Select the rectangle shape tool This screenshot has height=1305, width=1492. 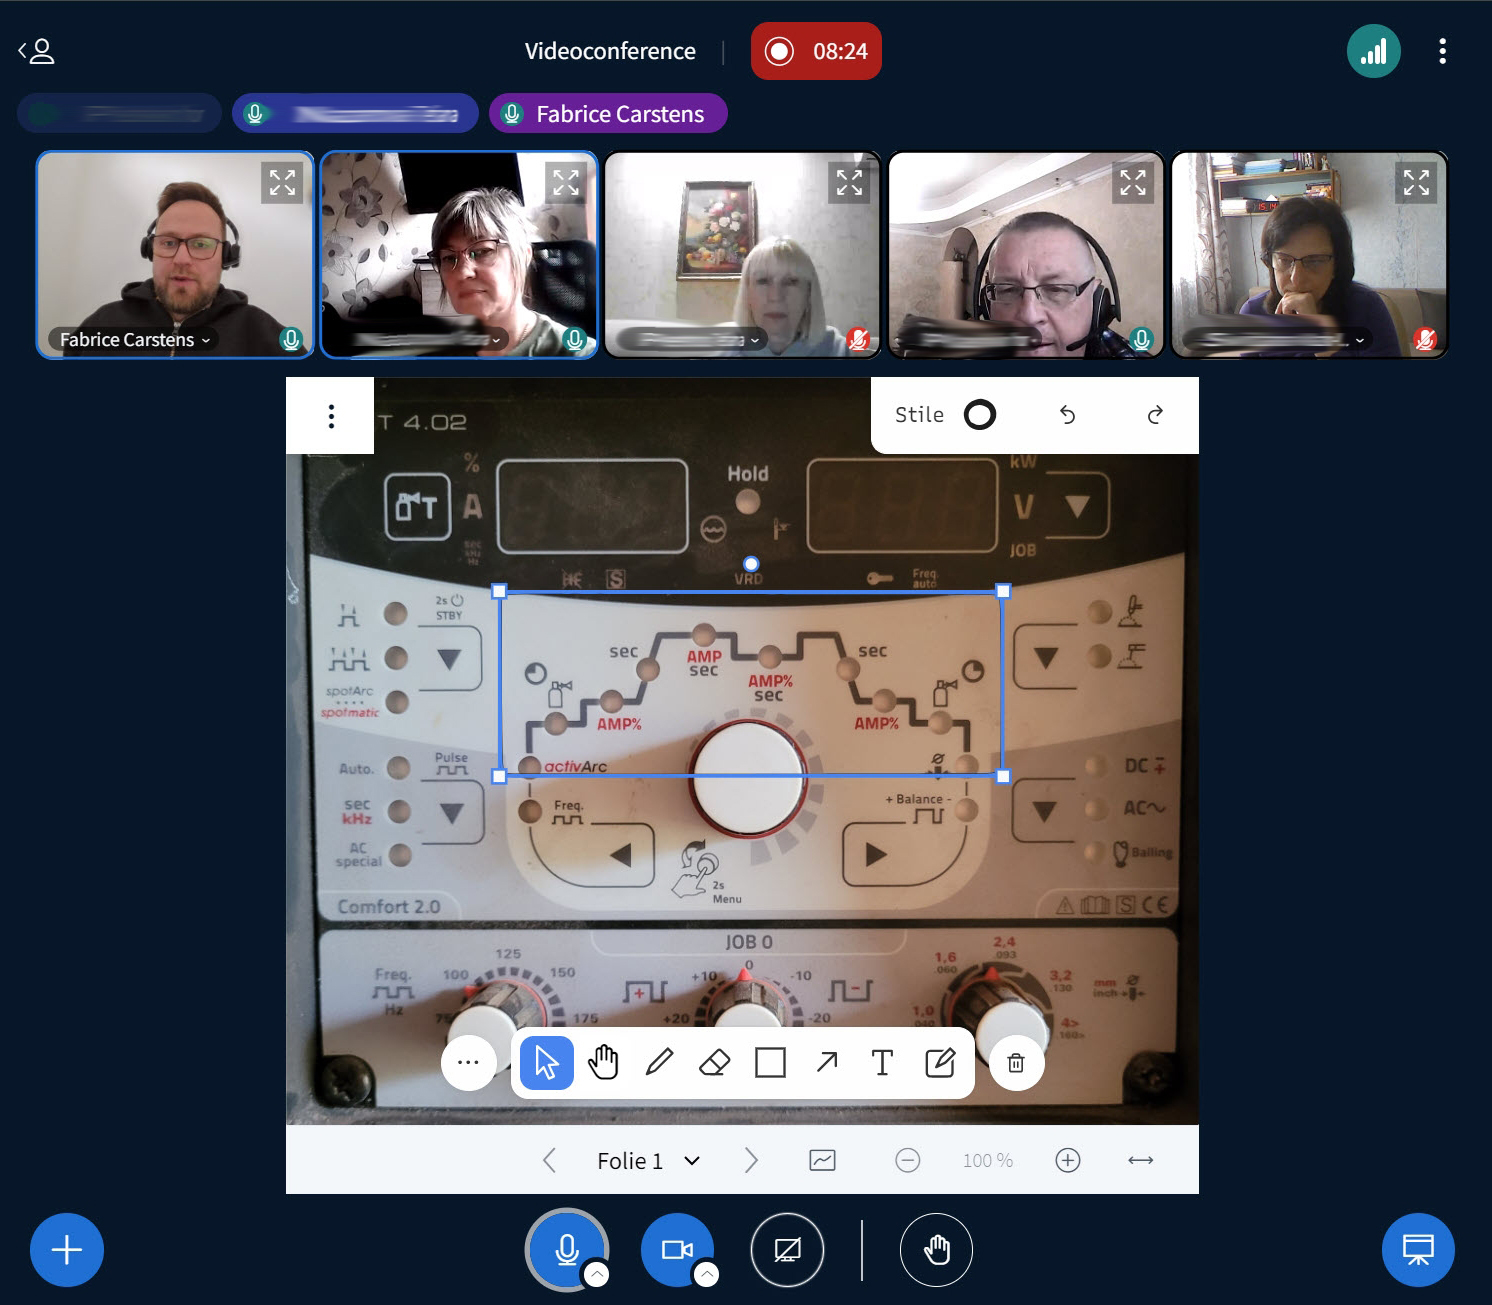coord(770,1062)
